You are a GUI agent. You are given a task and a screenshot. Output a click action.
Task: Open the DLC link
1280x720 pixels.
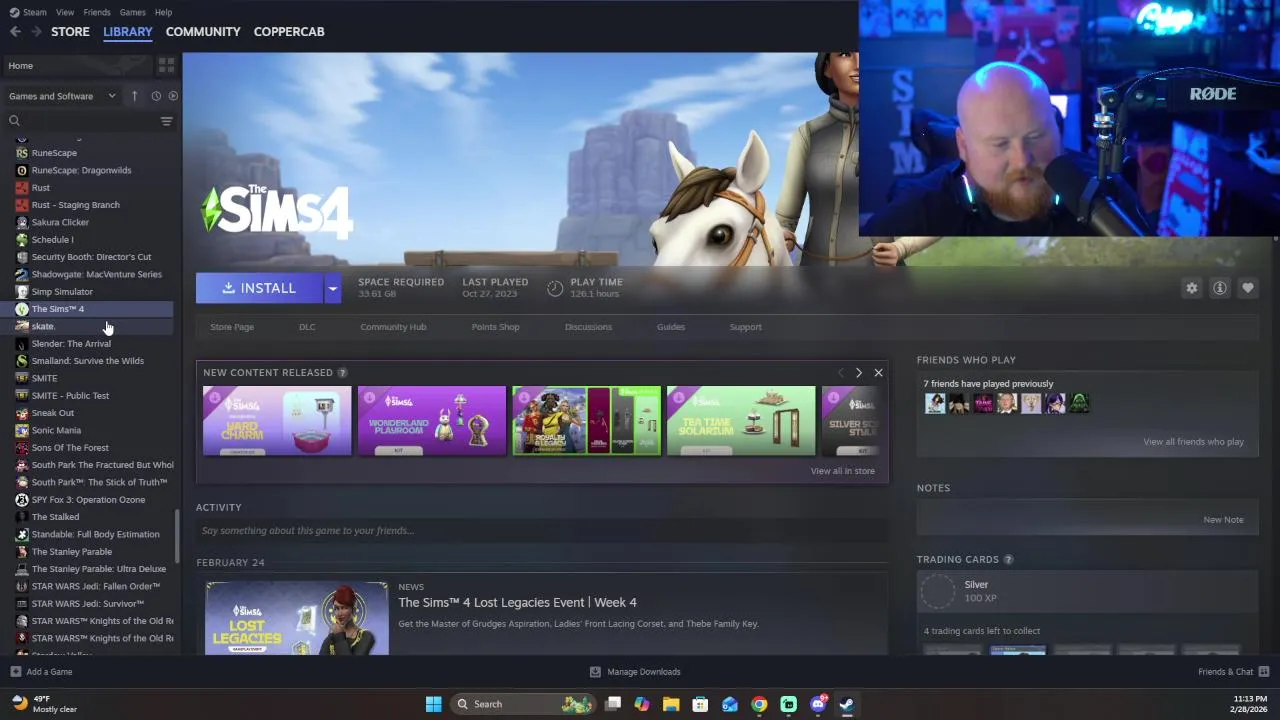pos(307,327)
